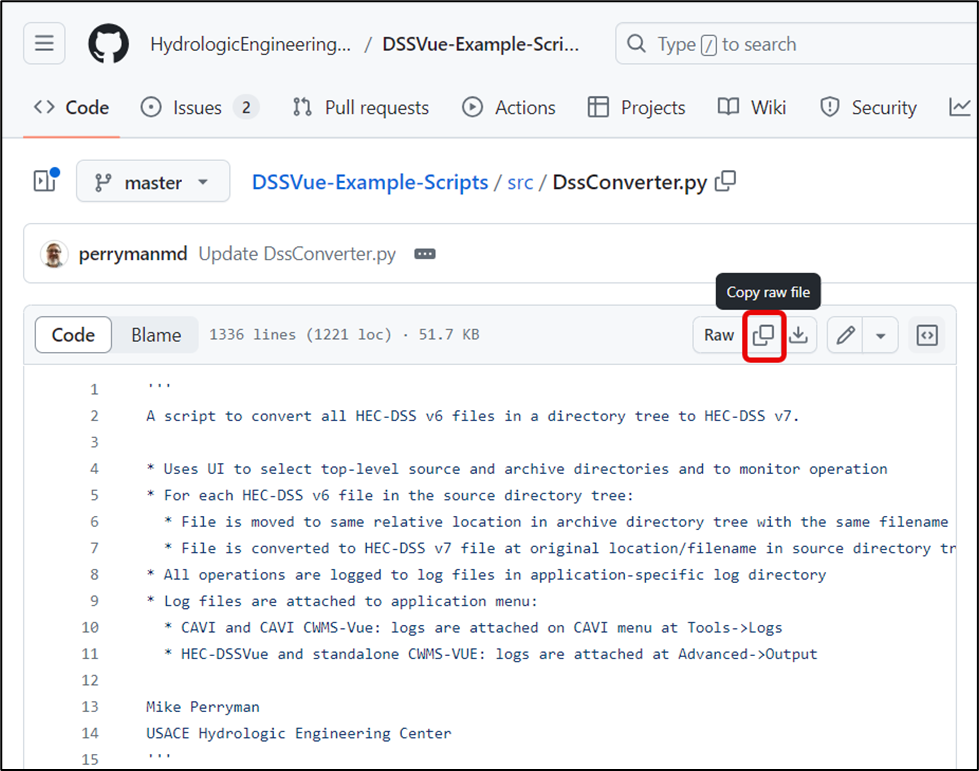979x771 pixels.
Task: Expand the file tree side panel
Action: click(46, 181)
